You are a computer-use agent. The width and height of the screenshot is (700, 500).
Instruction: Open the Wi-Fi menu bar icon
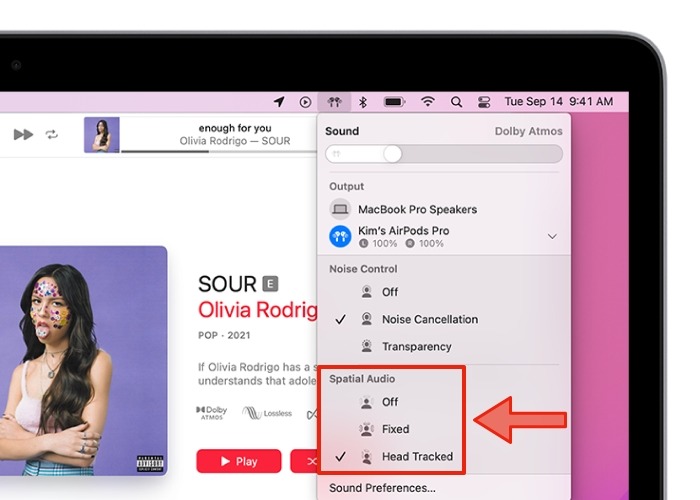pyautogui.click(x=428, y=102)
